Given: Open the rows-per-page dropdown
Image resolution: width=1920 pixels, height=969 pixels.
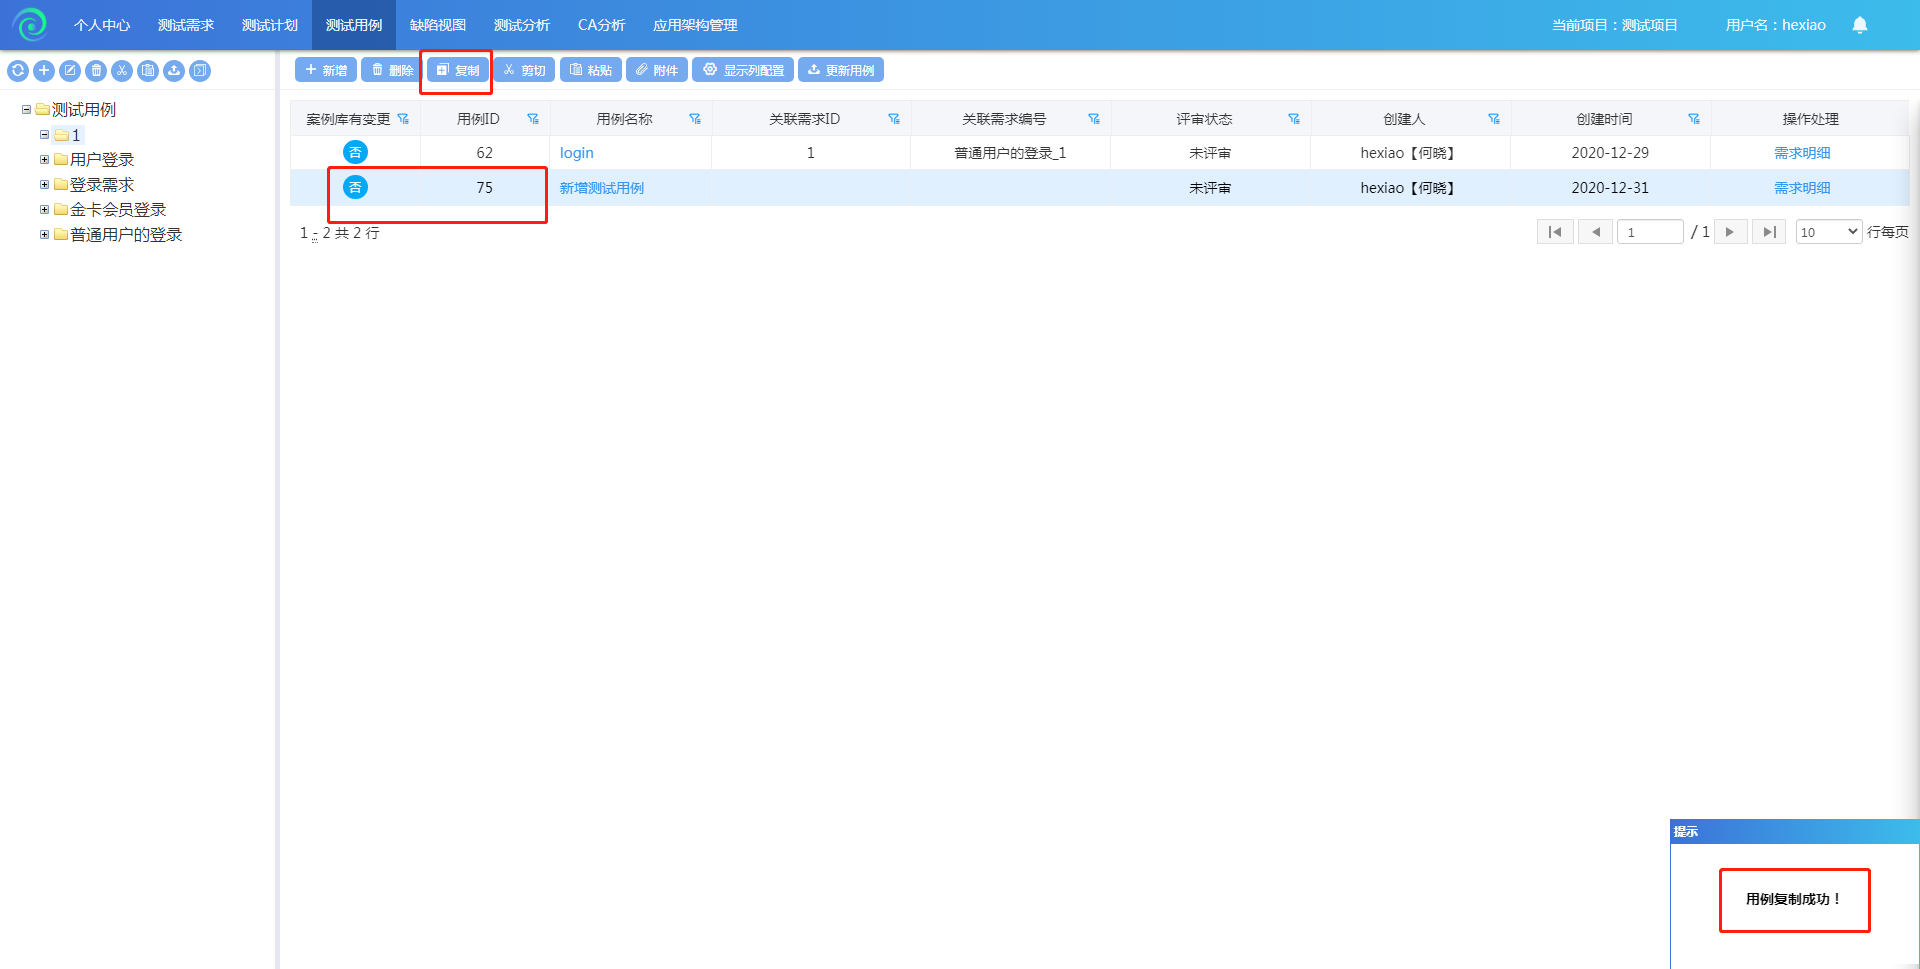Looking at the screenshot, I should tap(1828, 232).
